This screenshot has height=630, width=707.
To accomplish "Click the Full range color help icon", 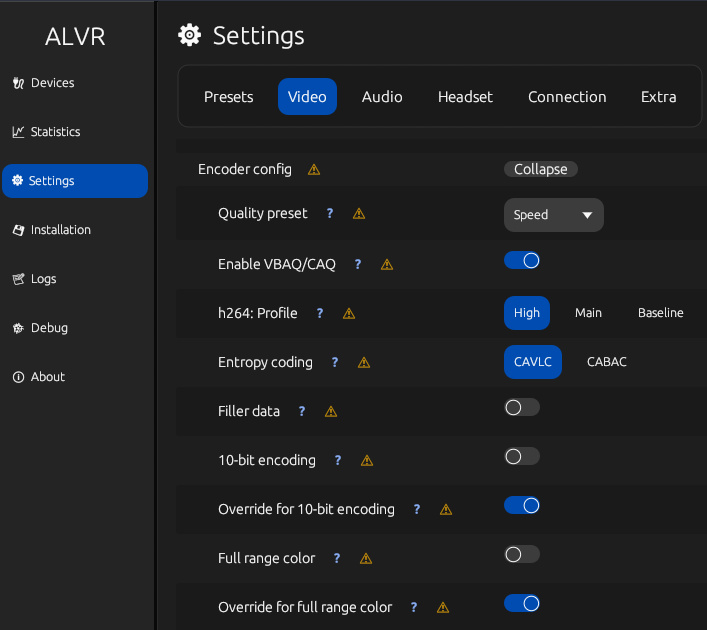I will (x=337, y=558).
